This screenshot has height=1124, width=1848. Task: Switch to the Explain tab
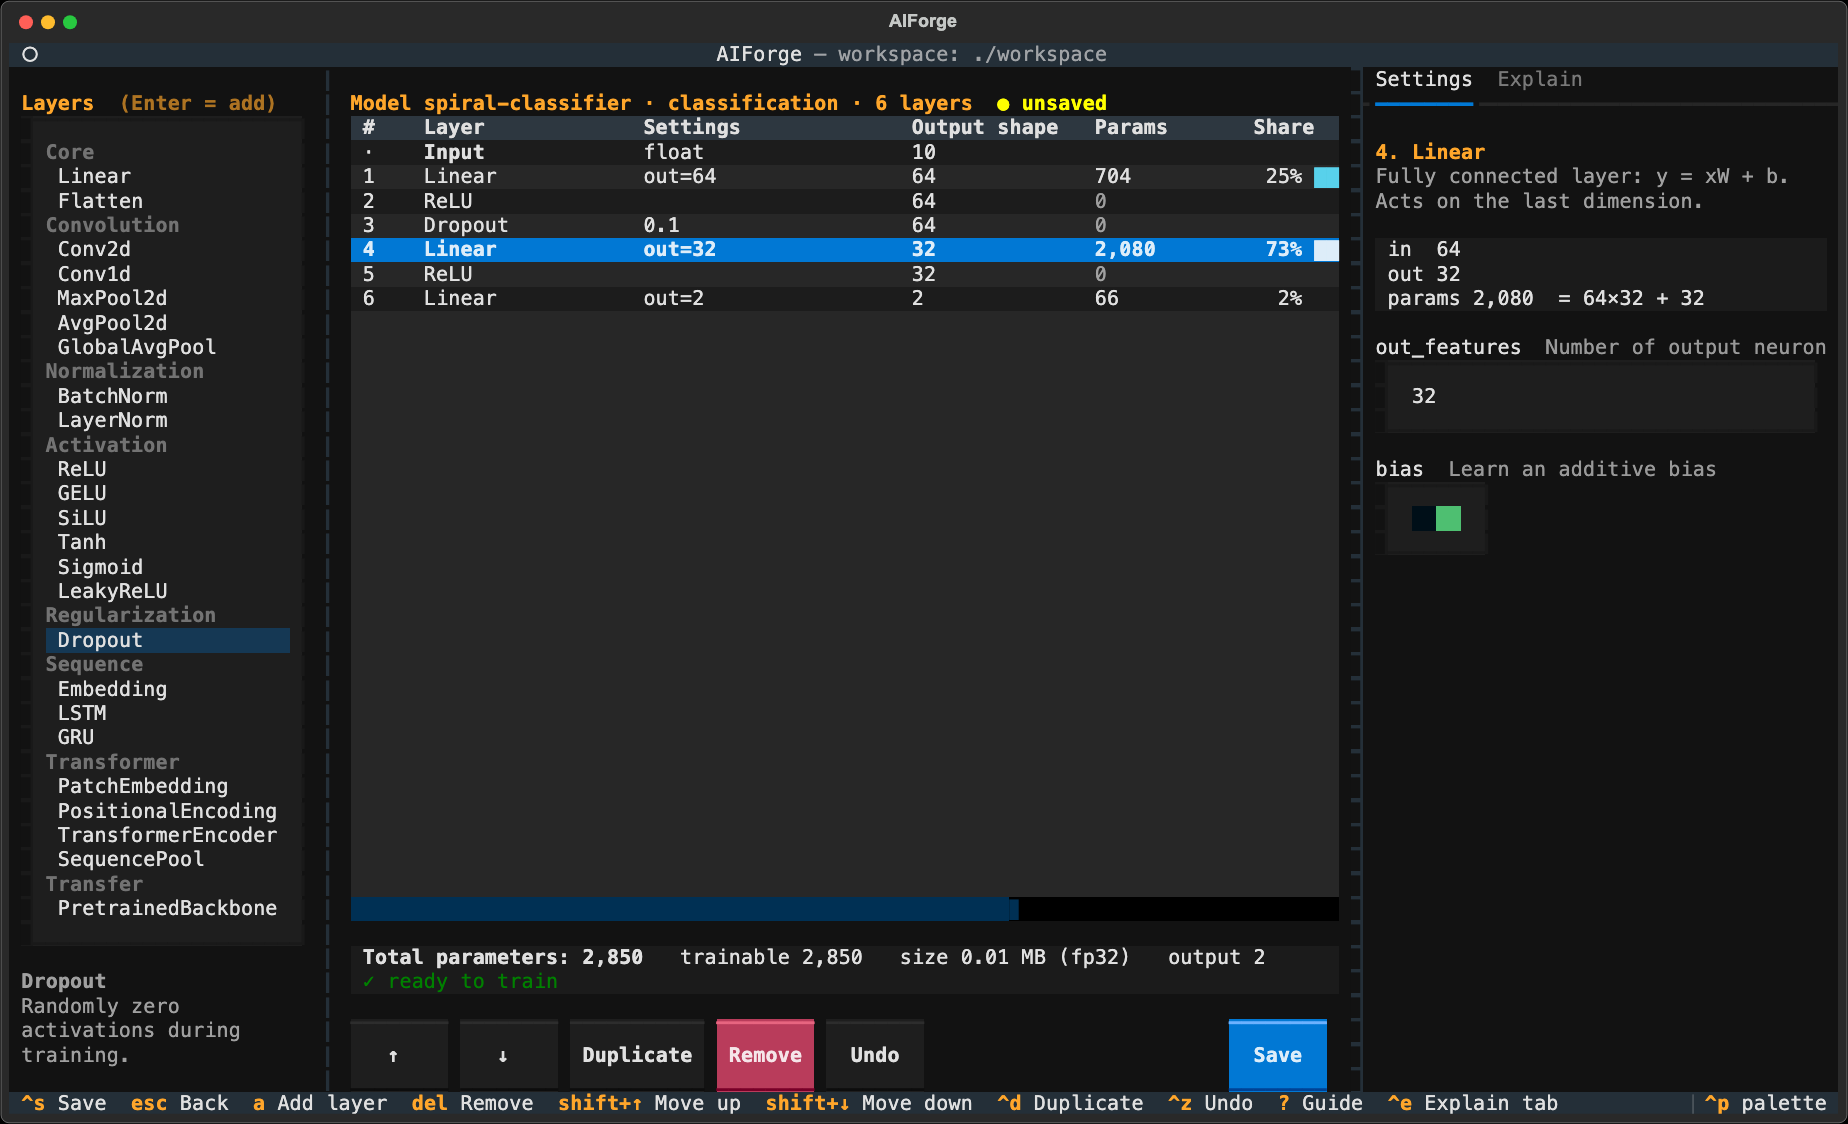[1539, 79]
